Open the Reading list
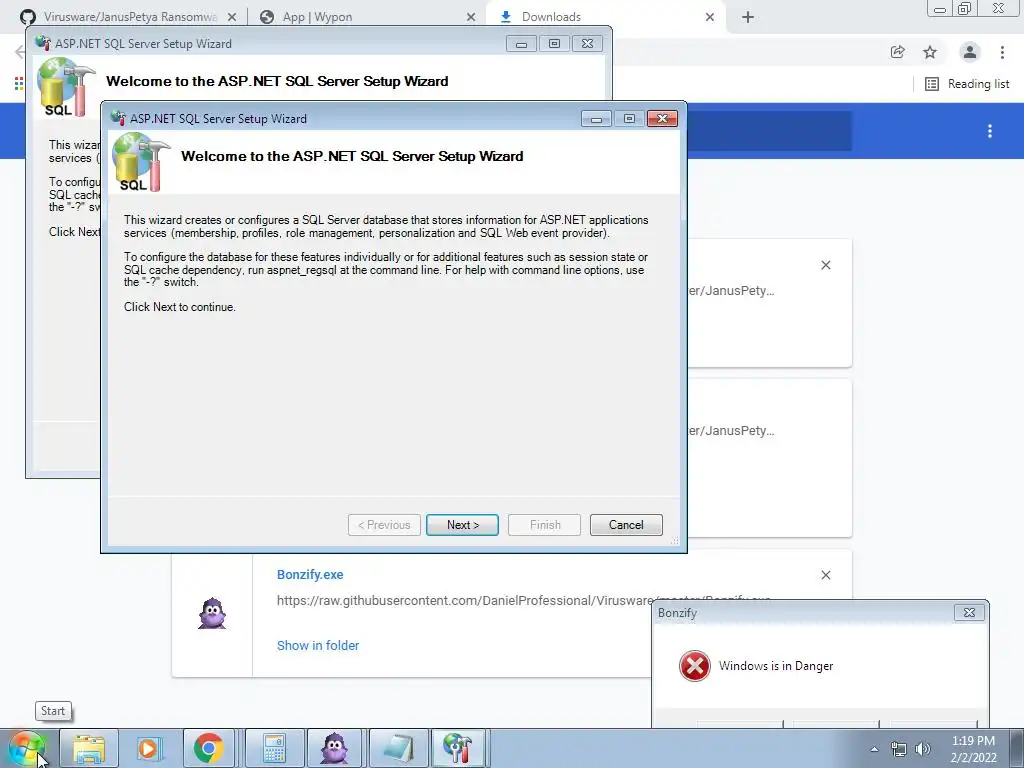1024x768 pixels. click(x=967, y=84)
